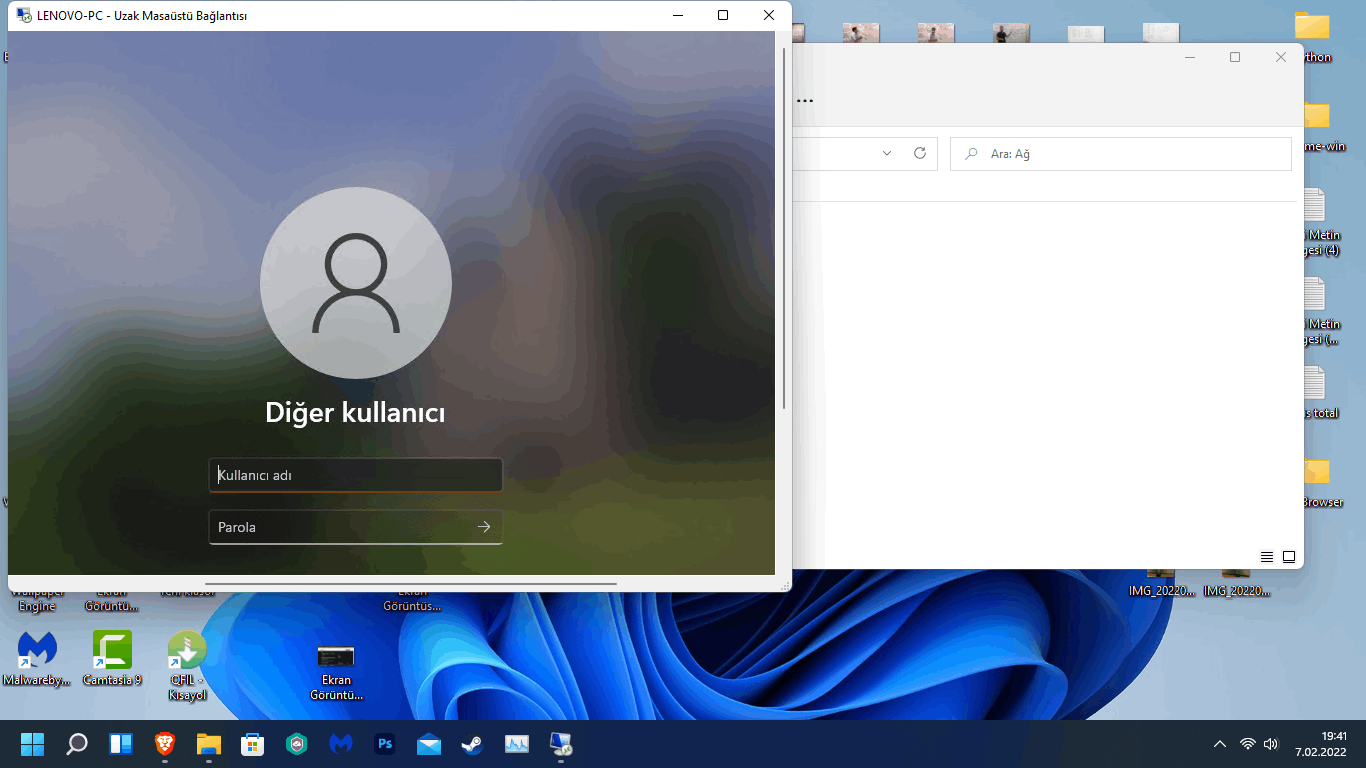Open the Wi-Fi network tray icon
This screenshot has height=768, width=1366.
tap(1247, 744)
